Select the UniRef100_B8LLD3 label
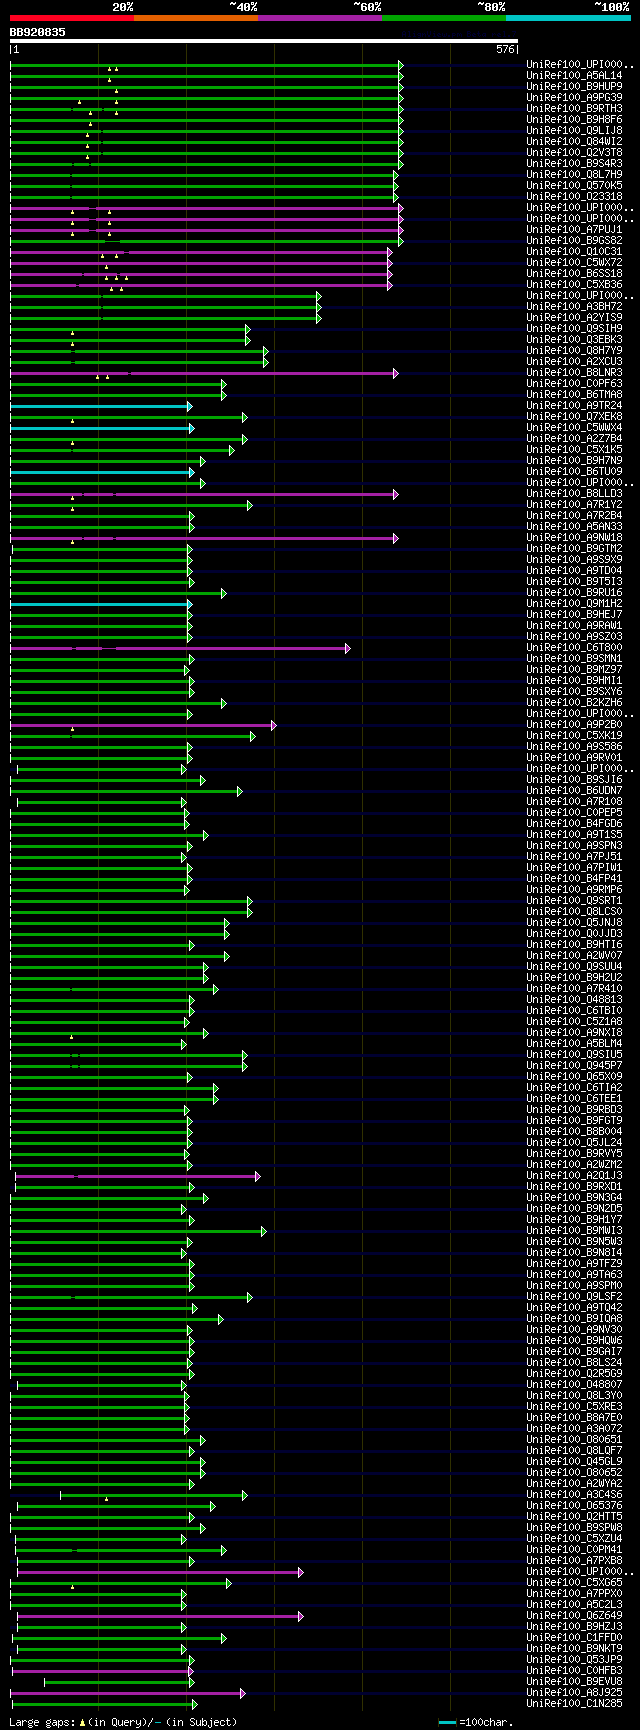640x1730 pixels. click(574, 494)
